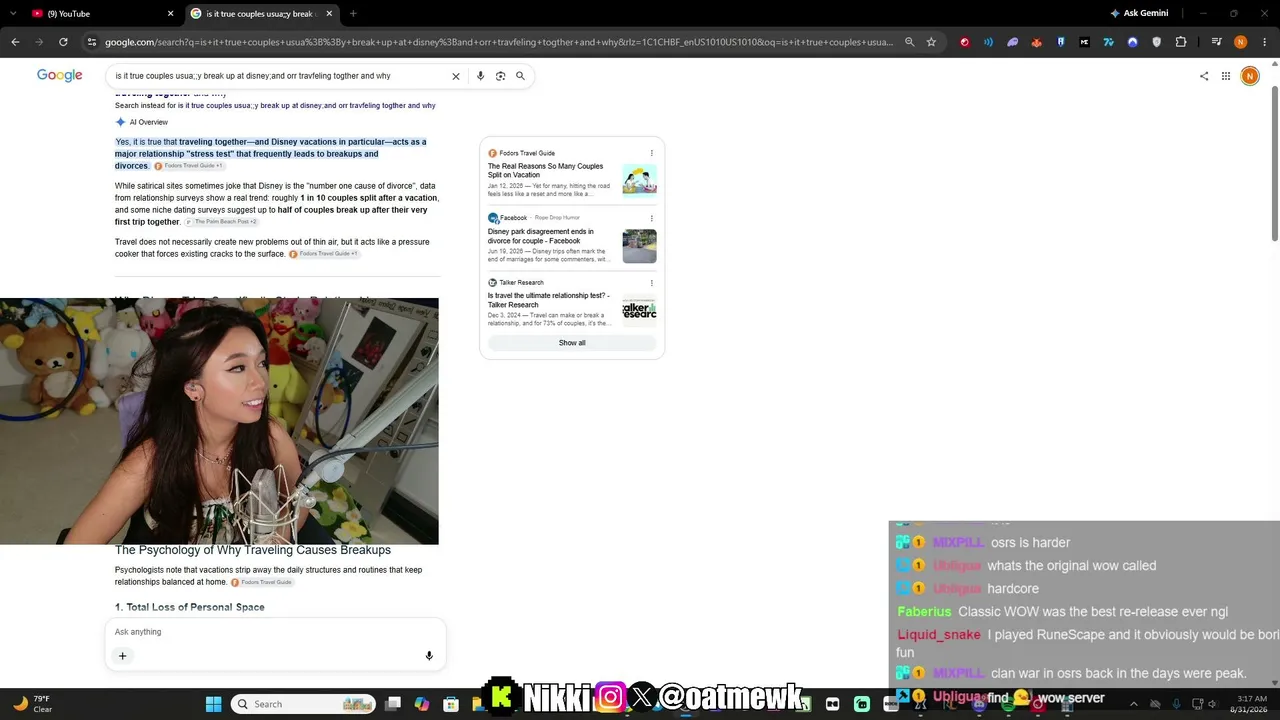Open the Google account N avatar
The width and height of the screenshot is (1280, 720).
pos(1249,76)
